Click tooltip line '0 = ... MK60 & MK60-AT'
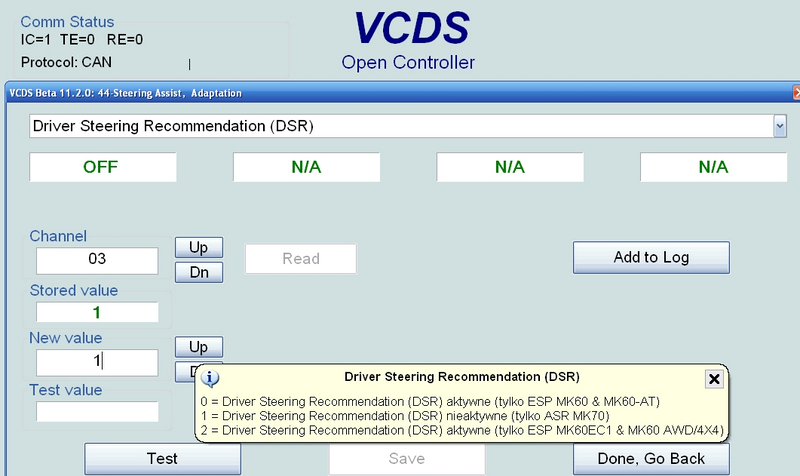The image size is (800, 476). click(430, 402)
